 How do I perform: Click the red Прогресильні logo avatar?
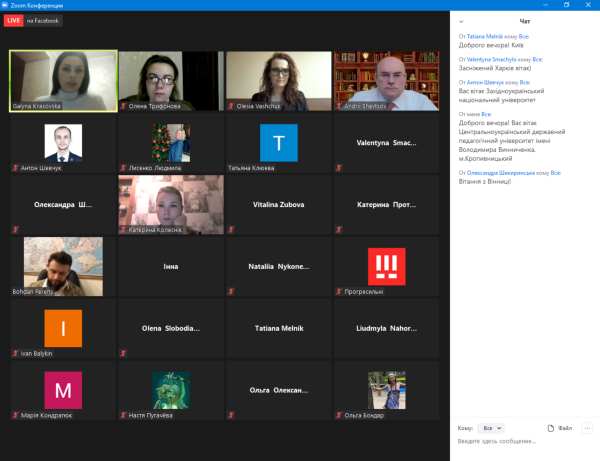pyautogui.click(x=386, y=265)
